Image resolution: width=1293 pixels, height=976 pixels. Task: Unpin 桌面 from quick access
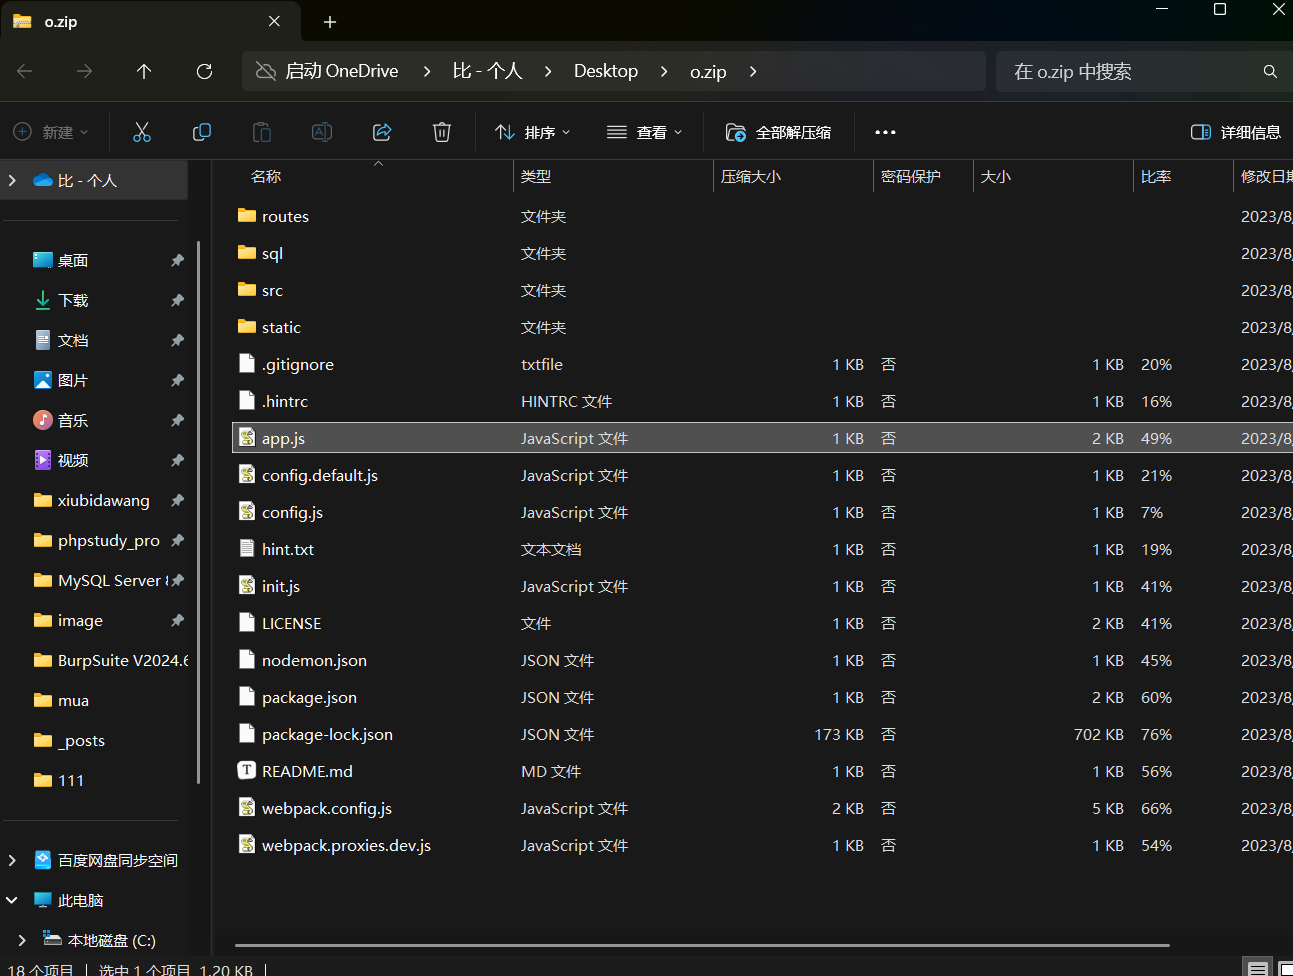pyautogui.click(x=177, y=260)
